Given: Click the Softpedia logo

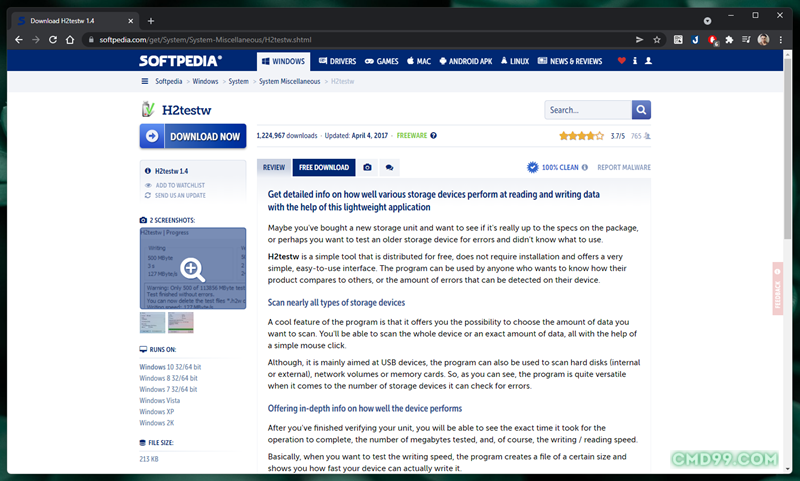Looking at the screenshot, I should 180,61.
